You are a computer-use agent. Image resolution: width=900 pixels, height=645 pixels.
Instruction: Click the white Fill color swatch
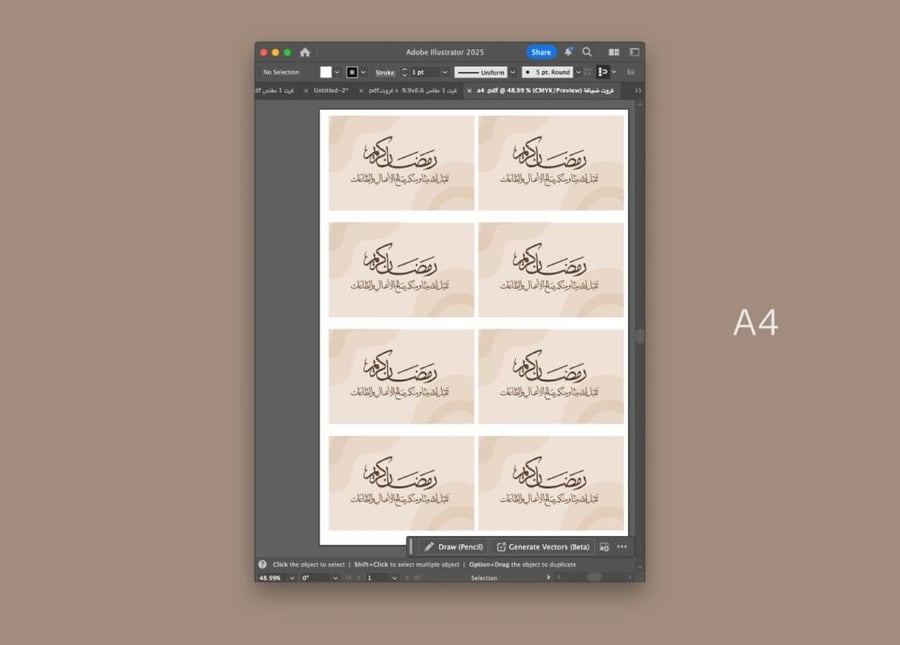tap(325, 72)
